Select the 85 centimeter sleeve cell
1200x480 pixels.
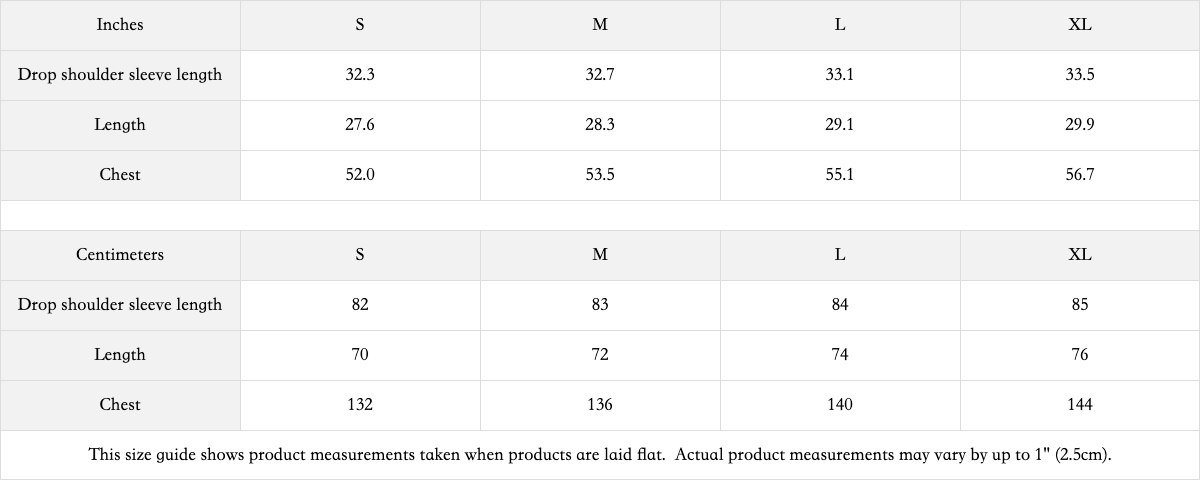(x=1080, y=305)
